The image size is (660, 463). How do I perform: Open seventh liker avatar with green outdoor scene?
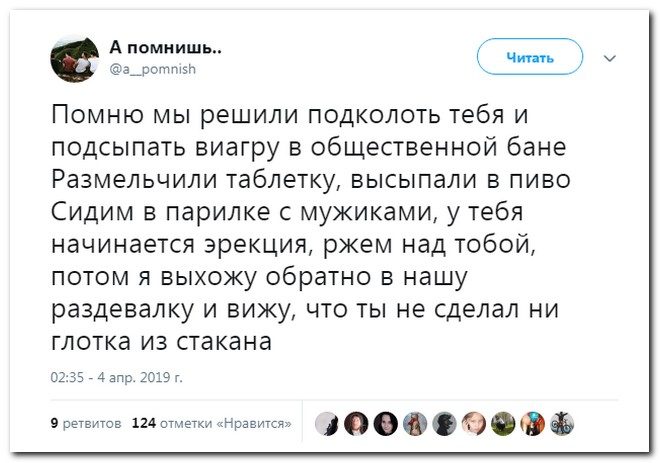pos(503,424)
